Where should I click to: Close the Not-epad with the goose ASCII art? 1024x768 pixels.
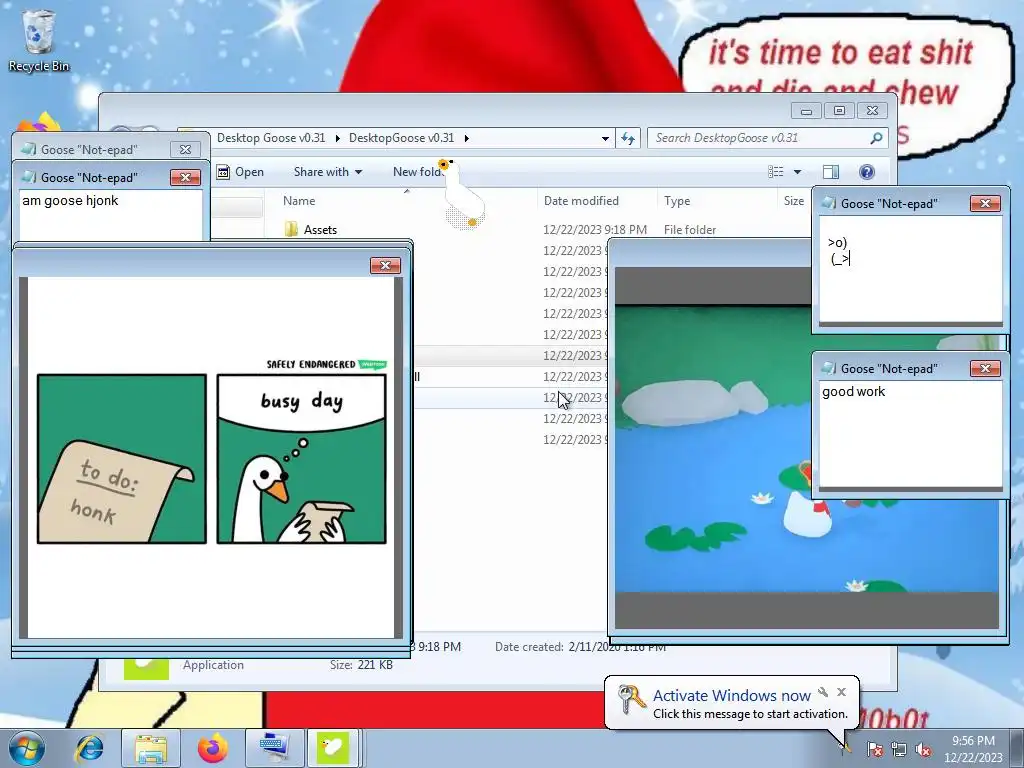tap(985, 204)
